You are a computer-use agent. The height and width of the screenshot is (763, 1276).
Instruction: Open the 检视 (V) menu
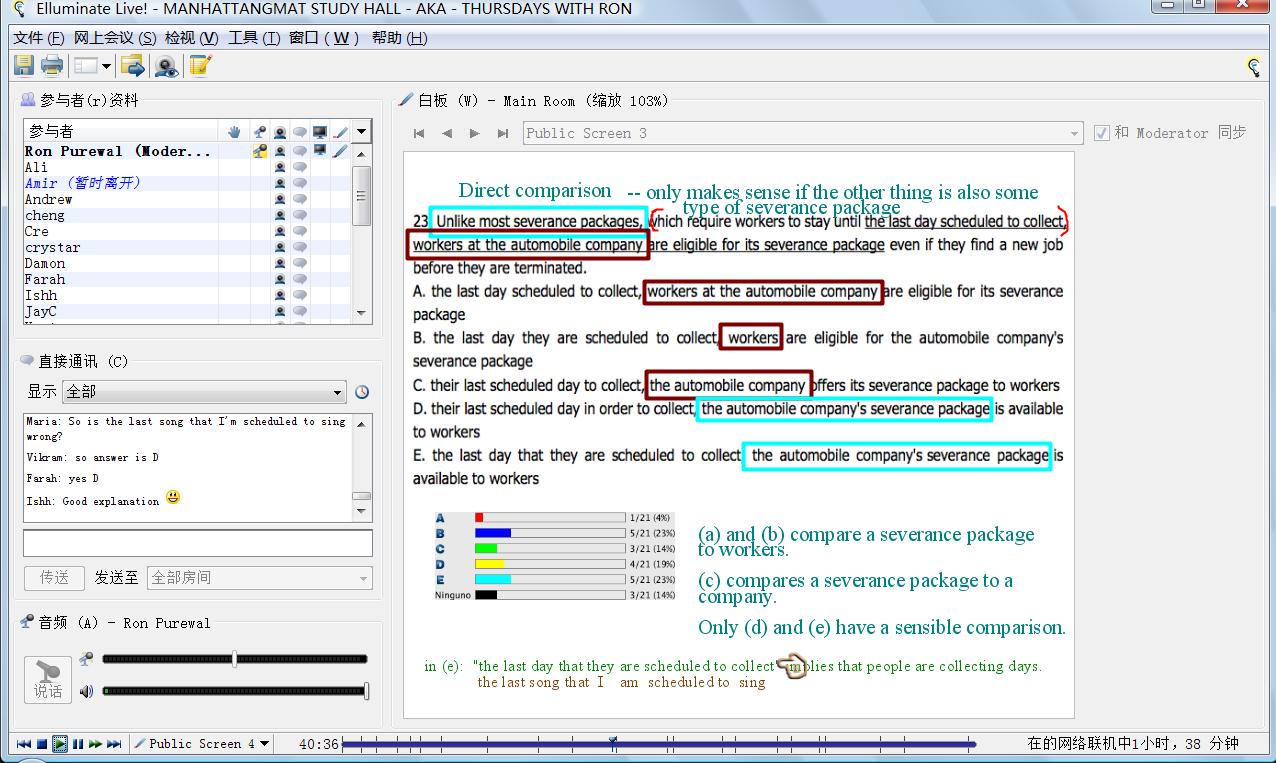191,38
